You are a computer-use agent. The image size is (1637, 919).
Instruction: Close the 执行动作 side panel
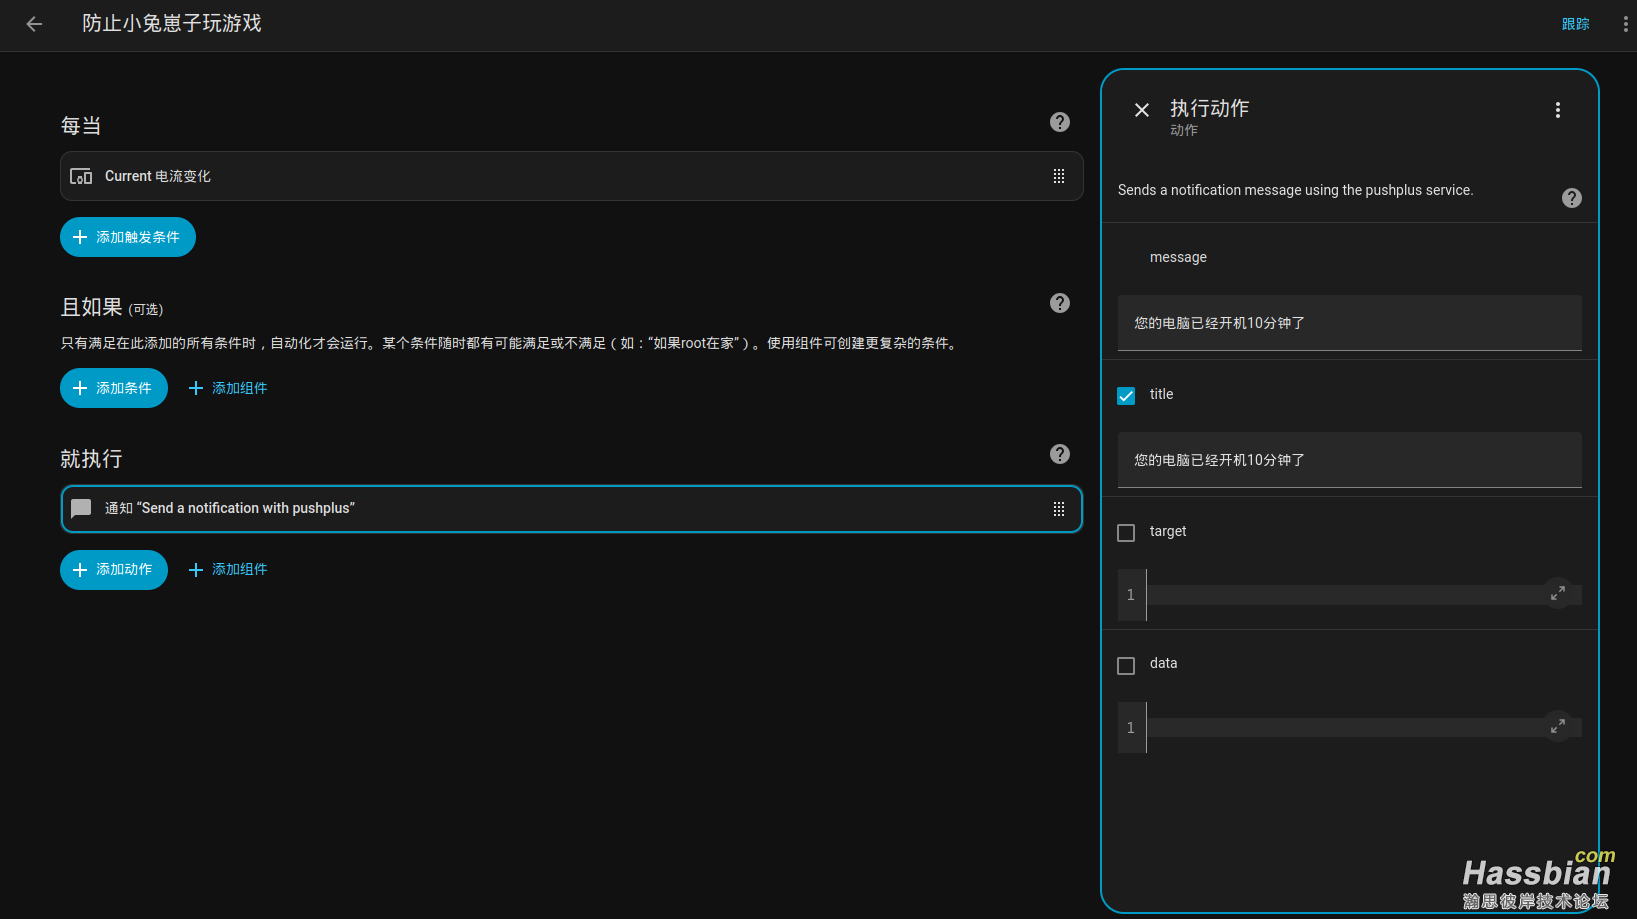(x=1141, y=110)
